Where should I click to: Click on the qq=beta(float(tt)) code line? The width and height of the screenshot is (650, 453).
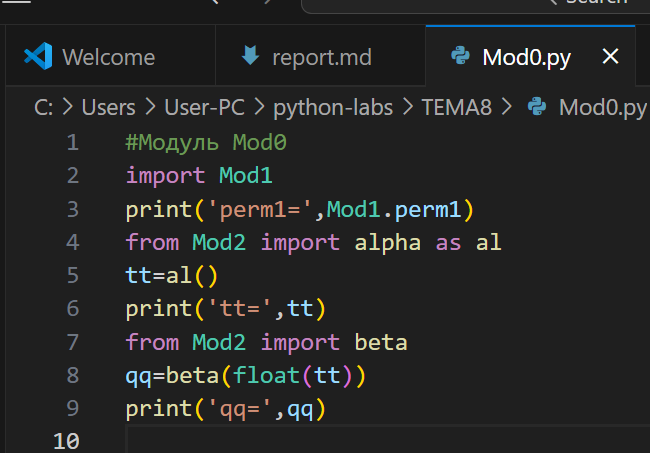(246, 376)
